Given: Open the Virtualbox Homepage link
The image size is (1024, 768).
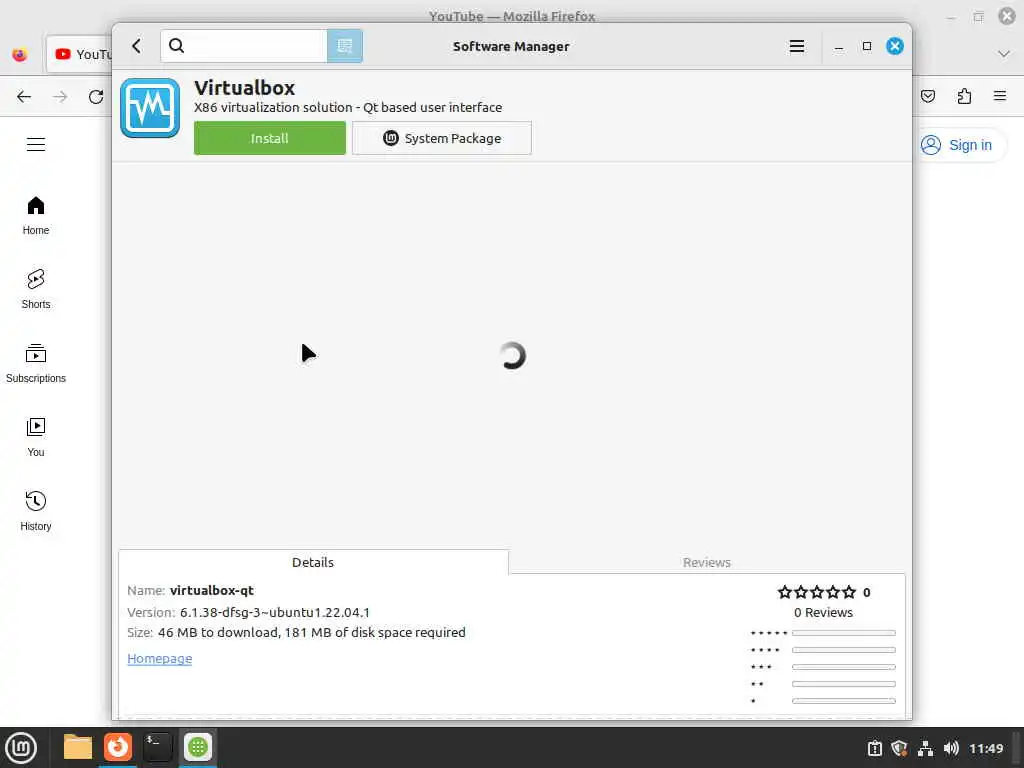Looking at the screenshot, I should [159, 658].
